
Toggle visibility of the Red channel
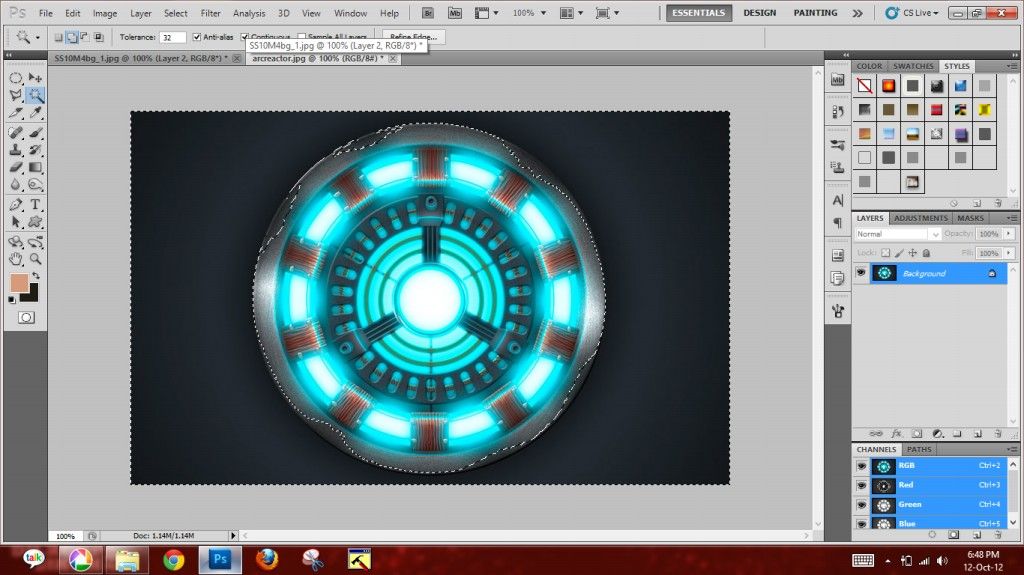tap(861, 485)
